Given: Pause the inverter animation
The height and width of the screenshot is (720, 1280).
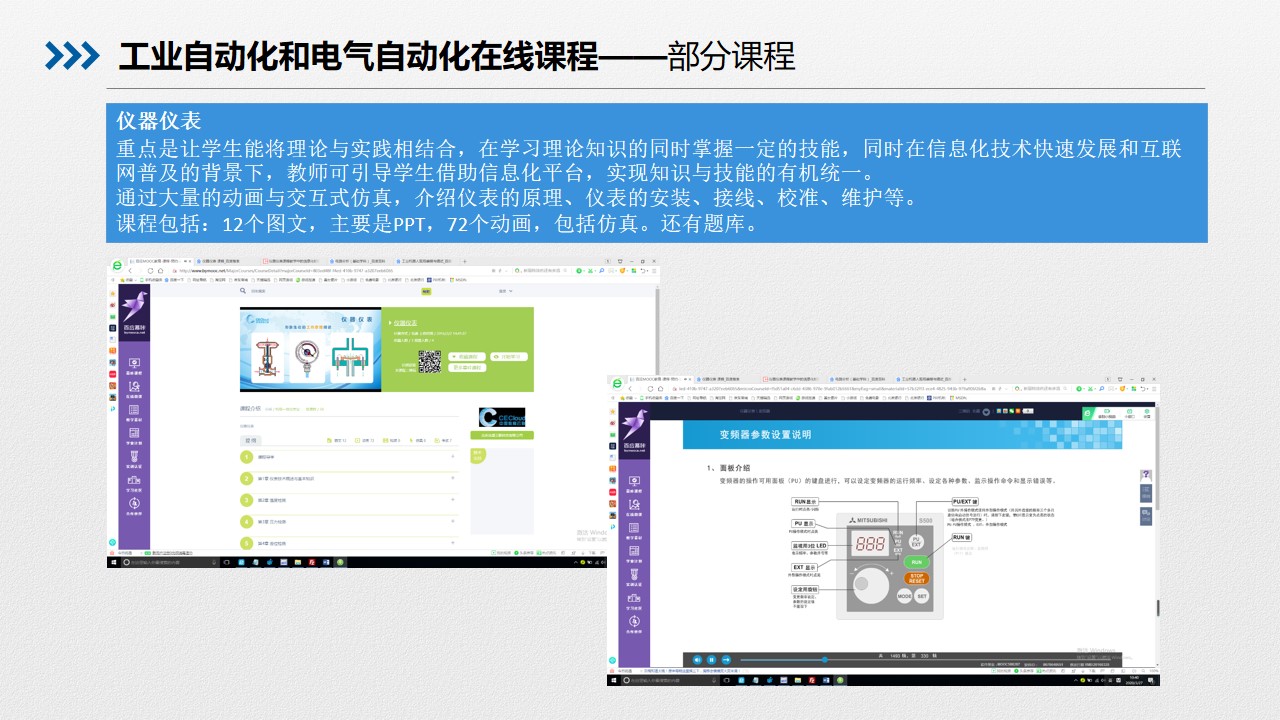Looking at the screenshot, I should tap(711, 660).
